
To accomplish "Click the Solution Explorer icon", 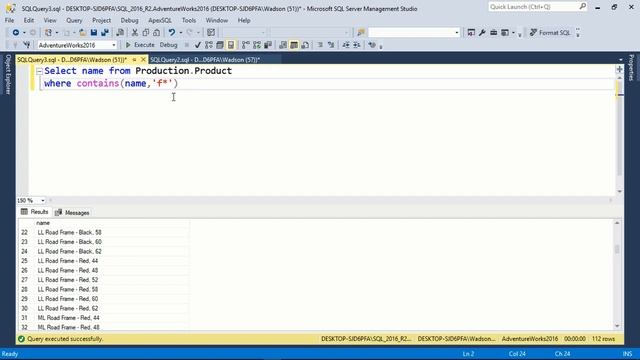I will click(471, 33).
